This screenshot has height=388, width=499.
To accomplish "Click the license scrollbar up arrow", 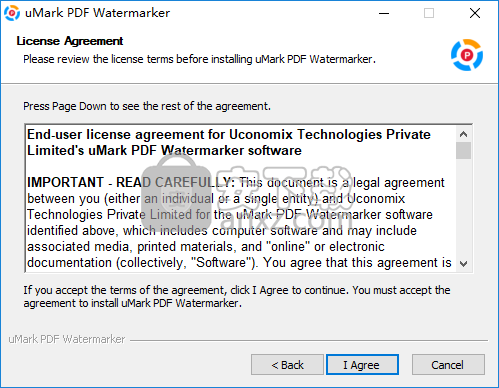I will pos(463,134).
